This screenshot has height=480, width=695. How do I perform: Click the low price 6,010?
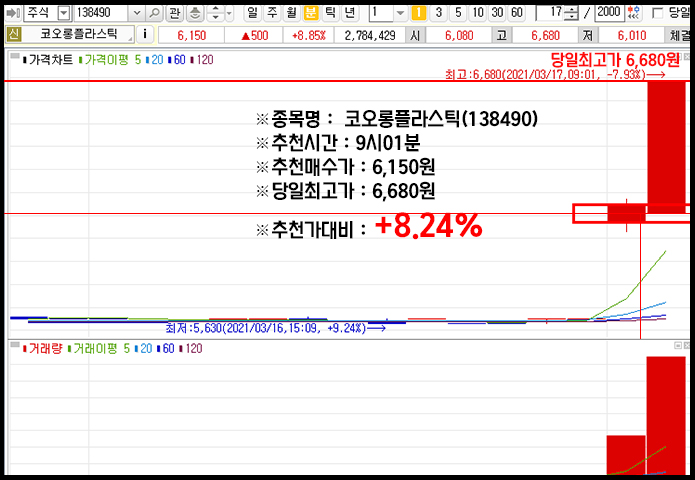(632, 35)
